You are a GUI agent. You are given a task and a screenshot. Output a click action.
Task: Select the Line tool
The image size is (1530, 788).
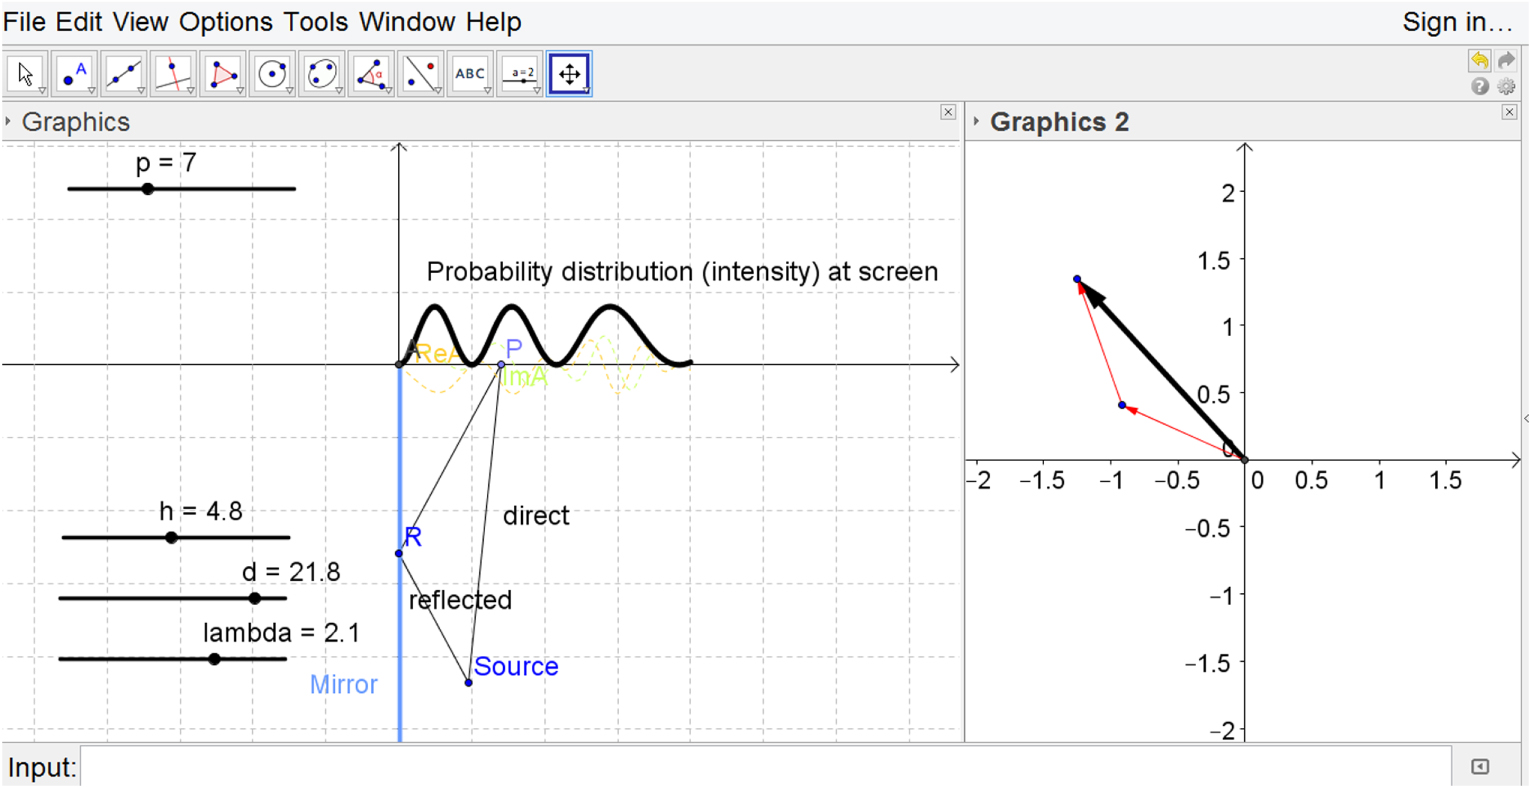(125, 72)
